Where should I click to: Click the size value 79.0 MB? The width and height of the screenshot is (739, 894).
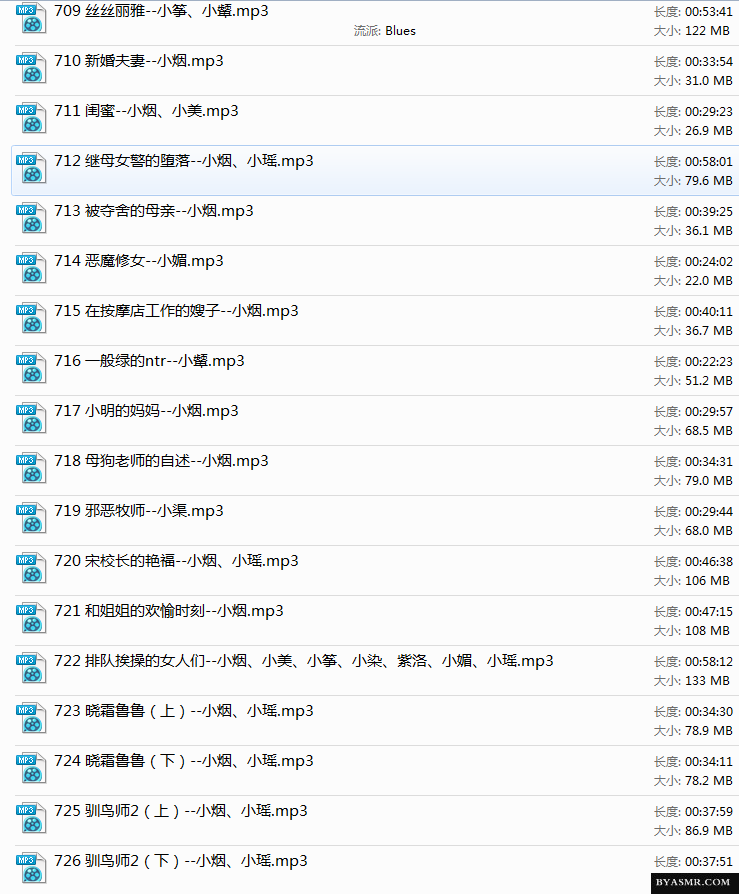[x=709, y=481]
